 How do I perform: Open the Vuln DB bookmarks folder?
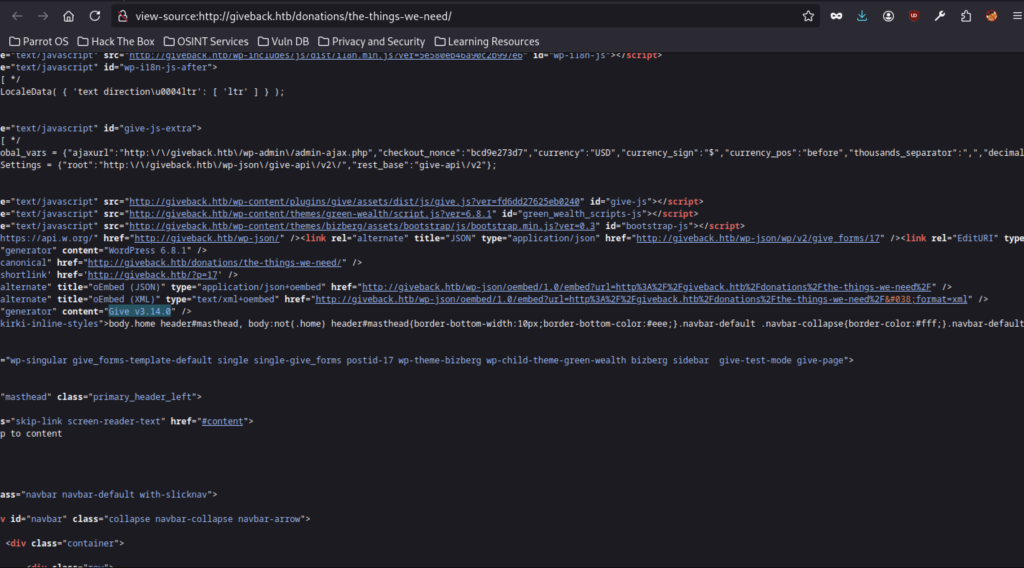280,41
